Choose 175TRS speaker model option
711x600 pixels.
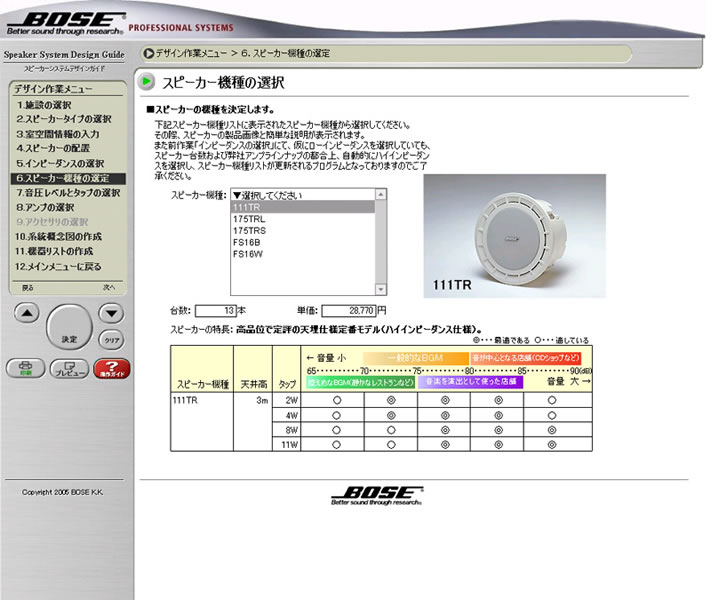coord(248,230)
